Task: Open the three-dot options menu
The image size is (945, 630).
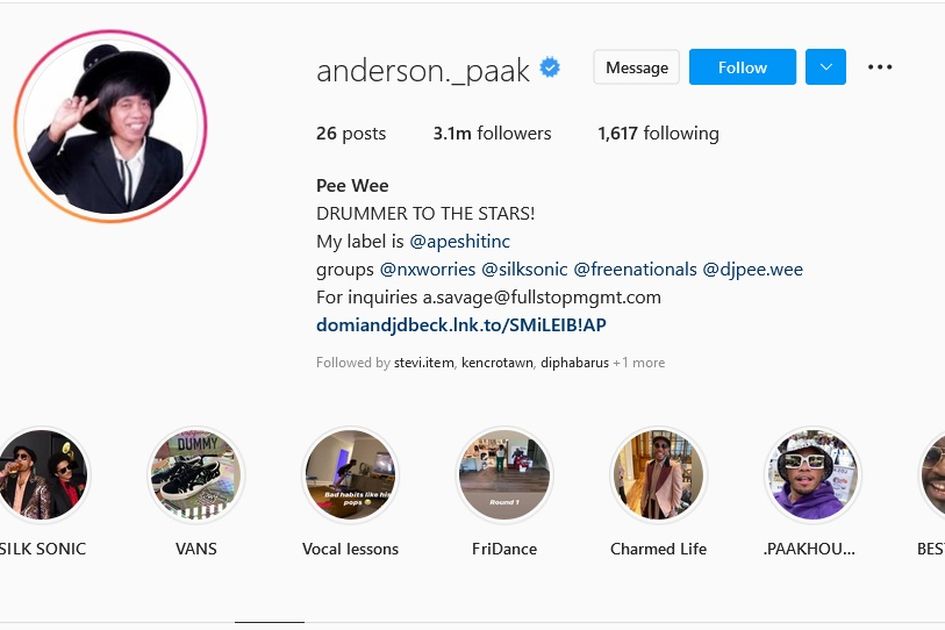Action: click(x=880, y=67)
